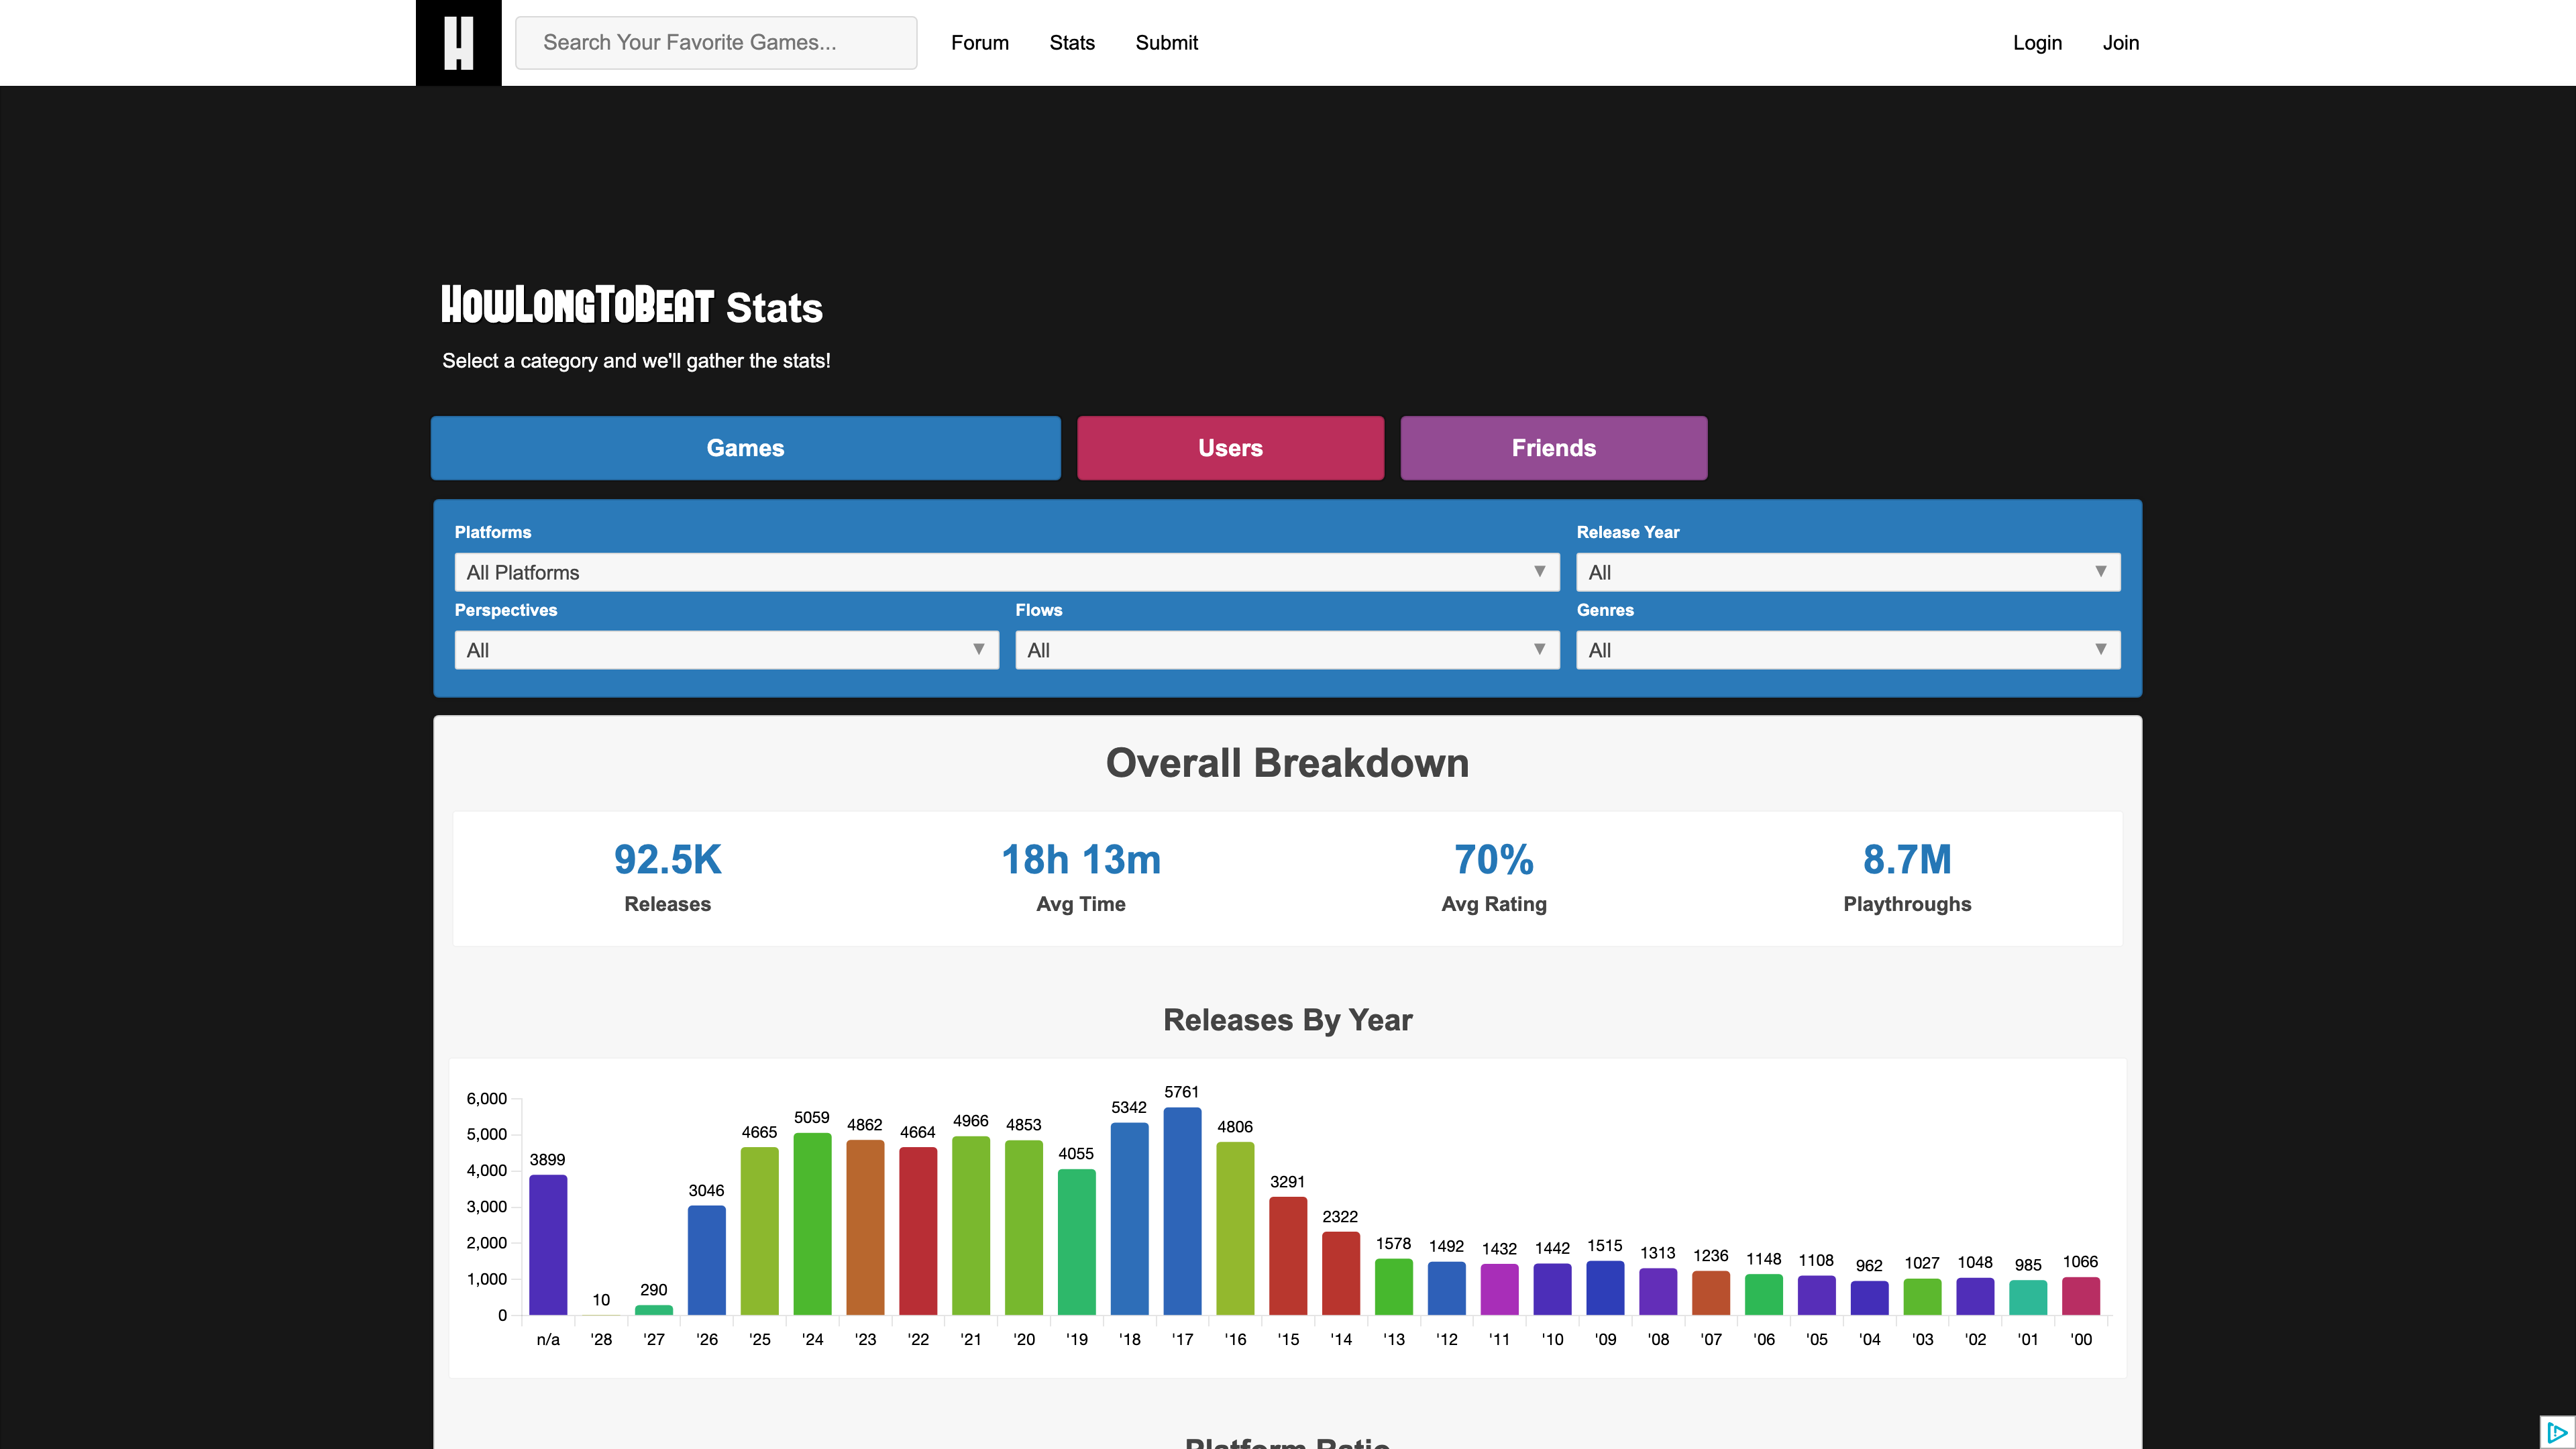Click the '26 bar labeled 3046
Screen dimensions: 2576x1449
(707, 1260)
